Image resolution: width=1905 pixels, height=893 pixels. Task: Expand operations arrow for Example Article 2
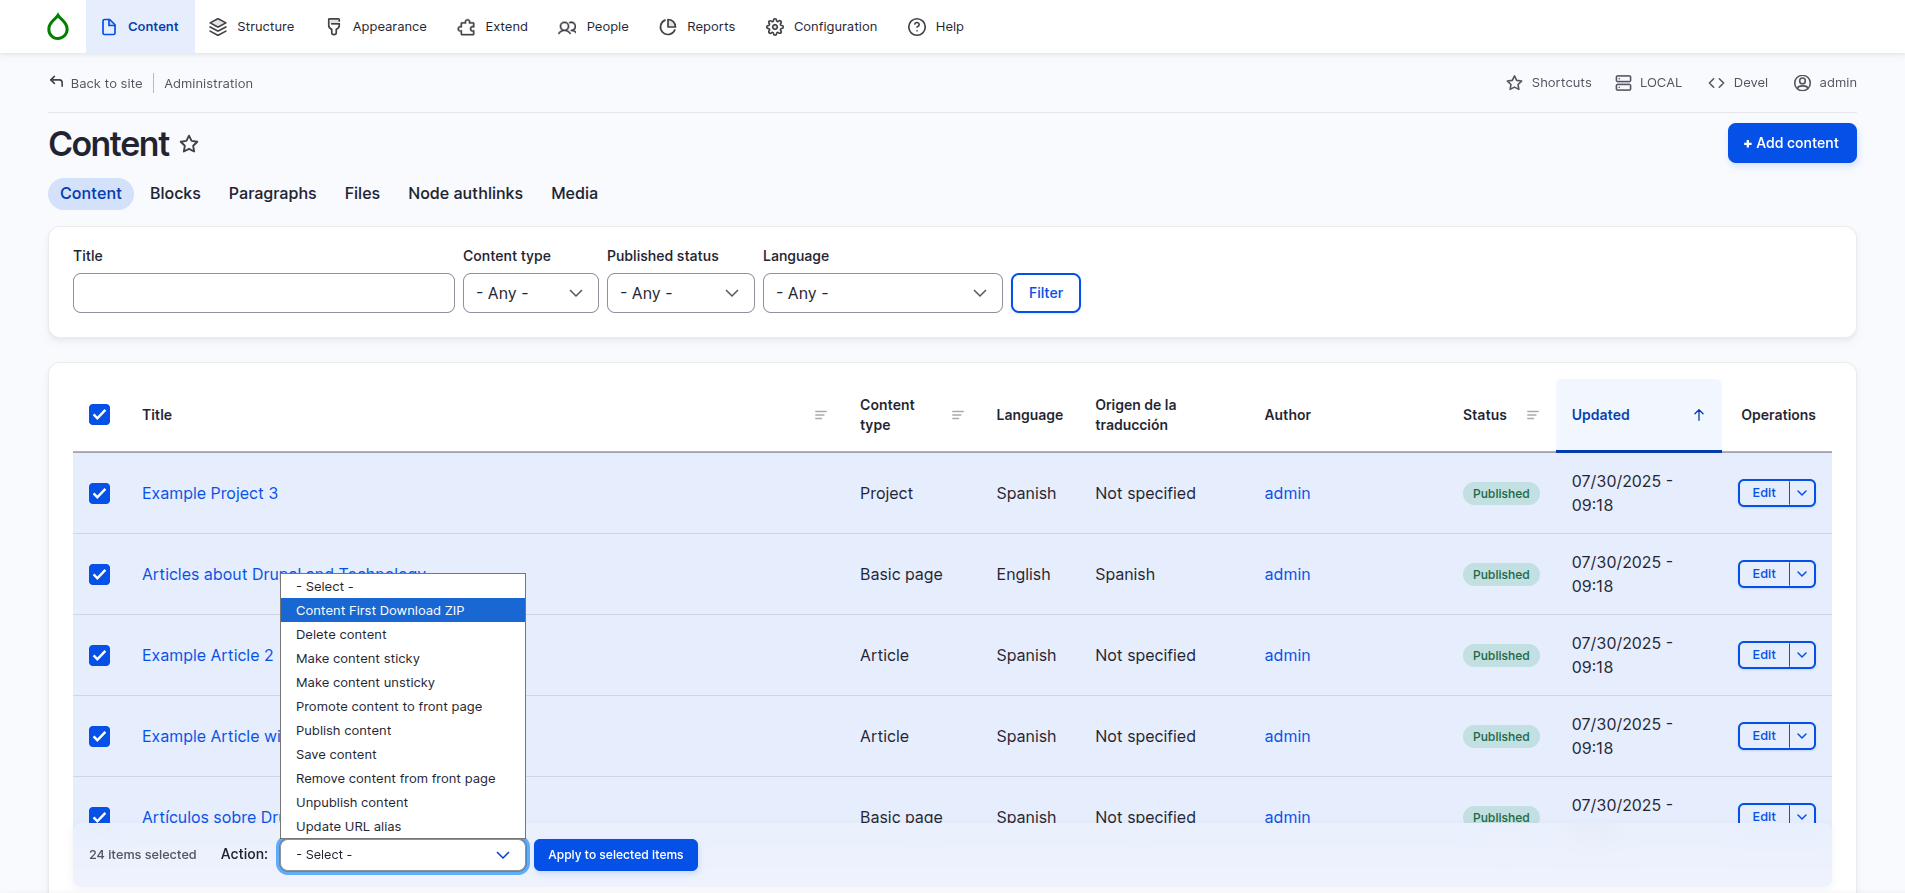point(1802,655)
